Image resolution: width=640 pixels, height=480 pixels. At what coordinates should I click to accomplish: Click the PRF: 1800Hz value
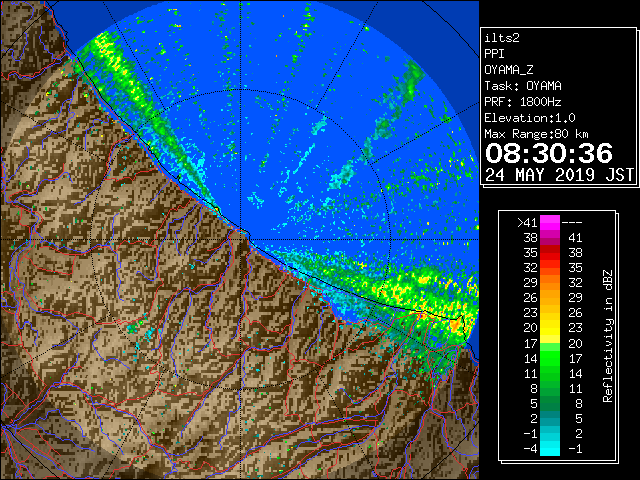click(522, 102)
